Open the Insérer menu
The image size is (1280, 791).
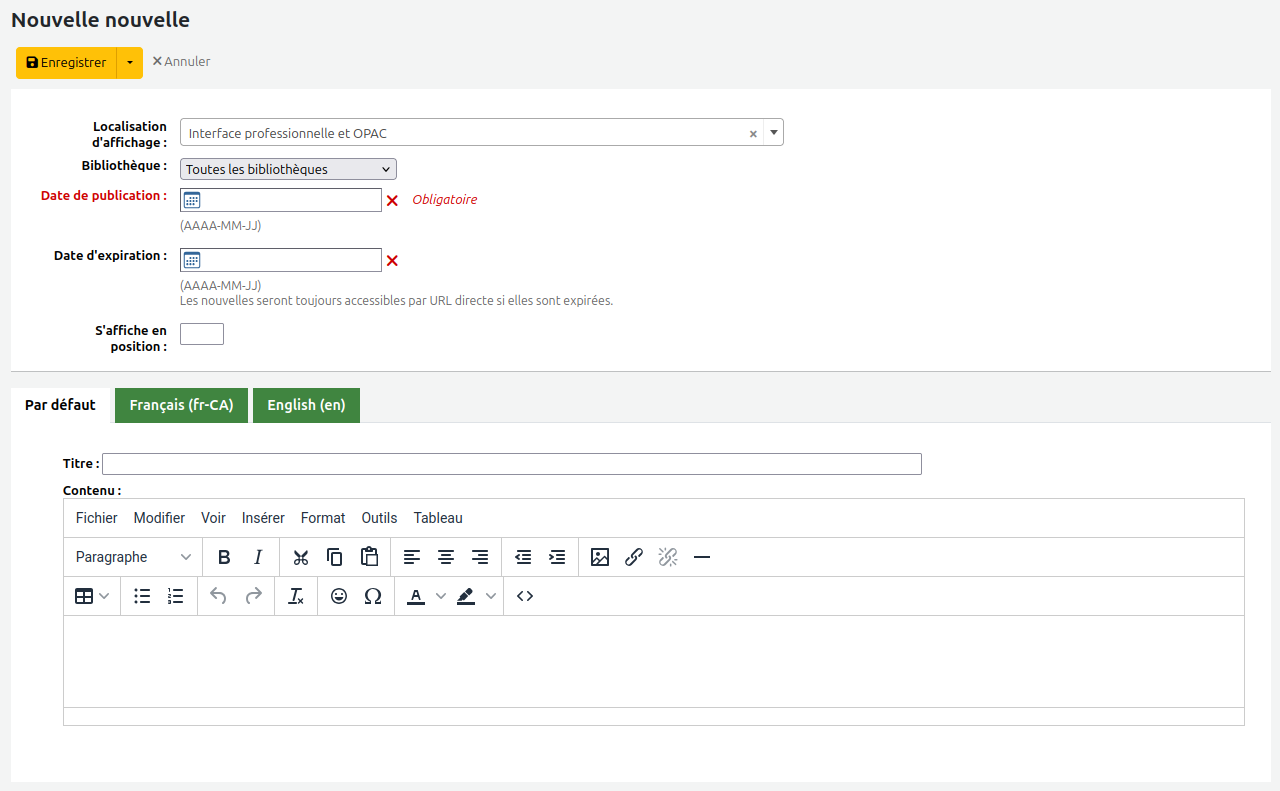263,518
